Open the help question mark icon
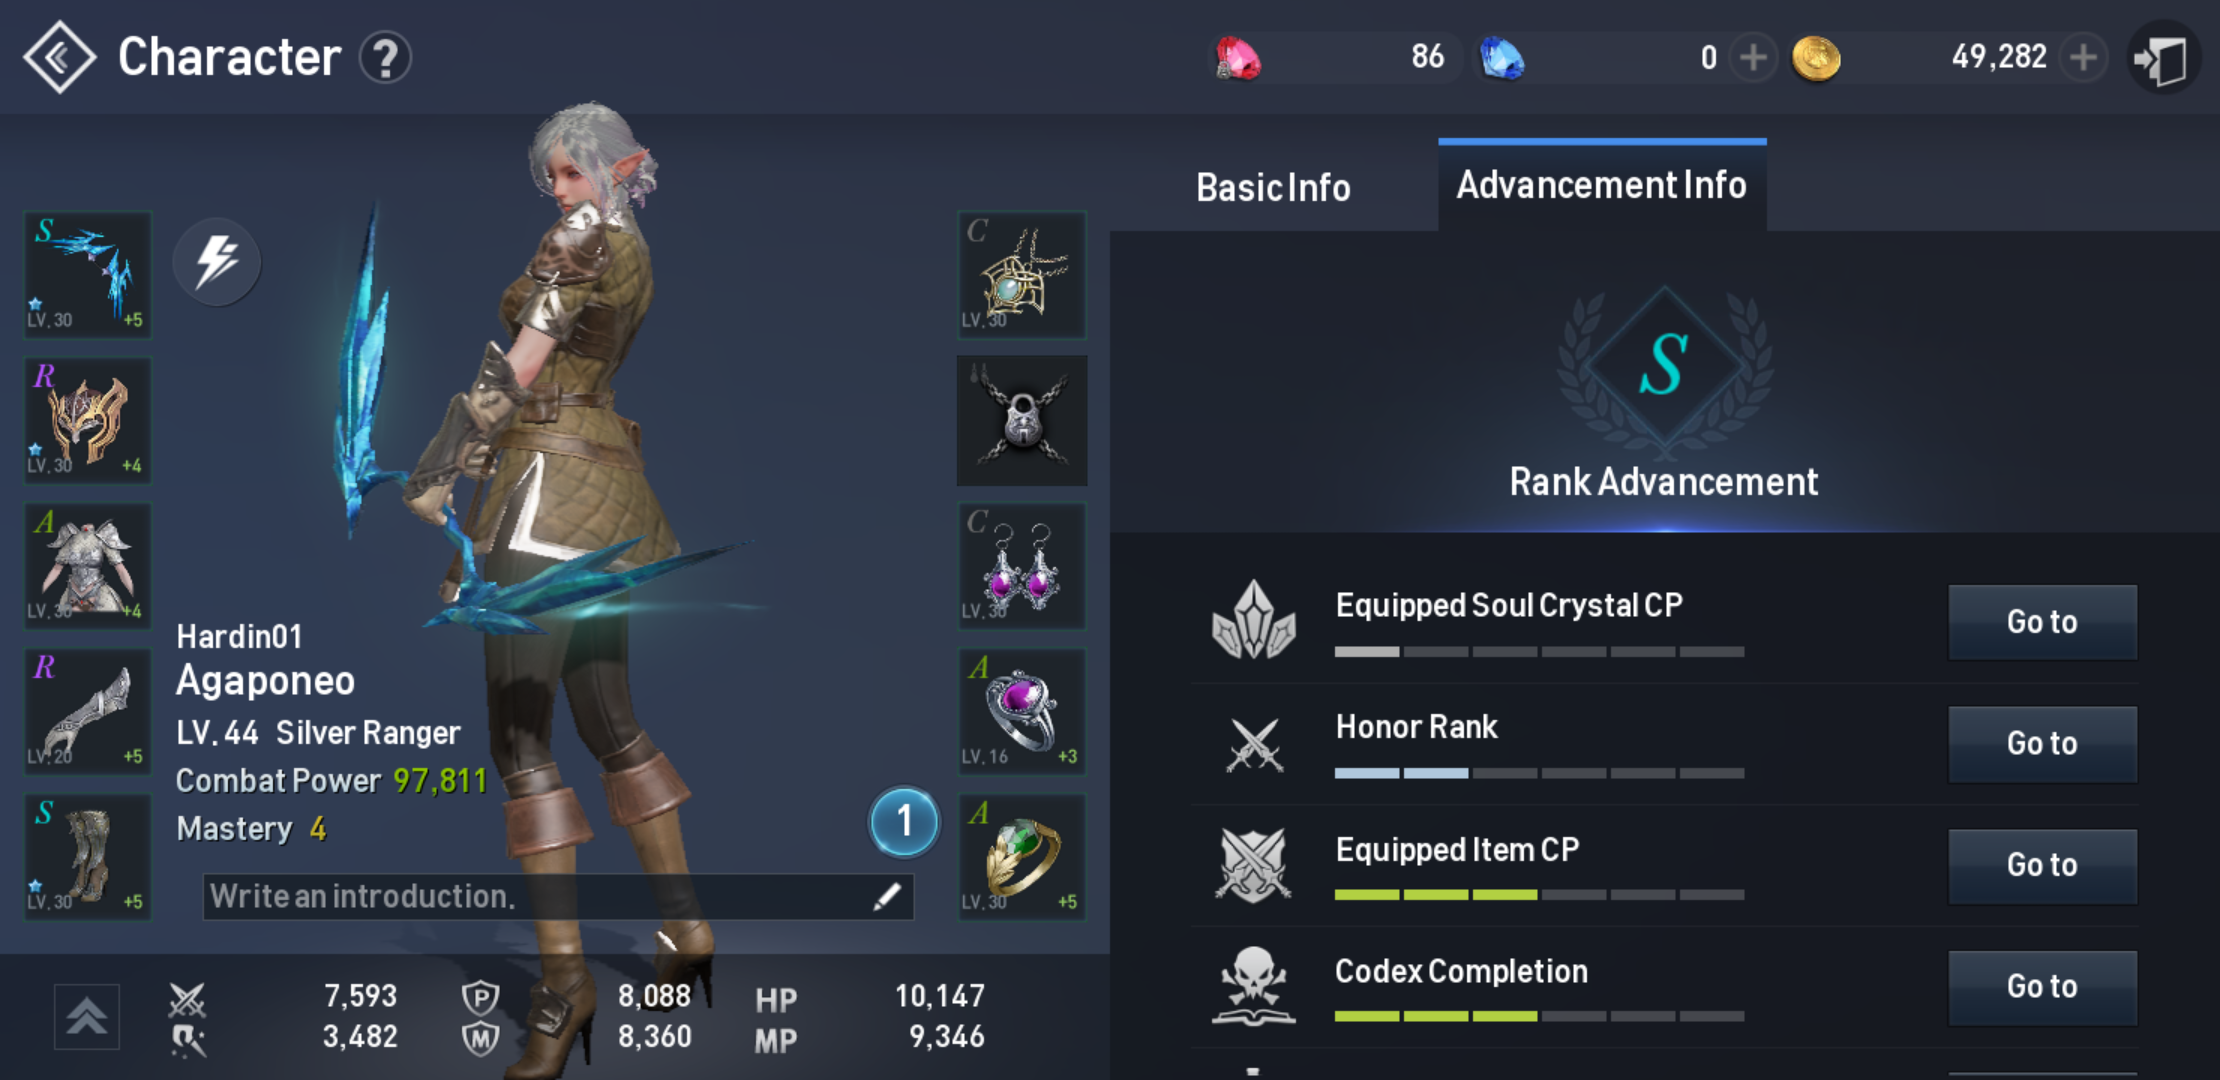2220x1080 pixels. tap(386, 58)
